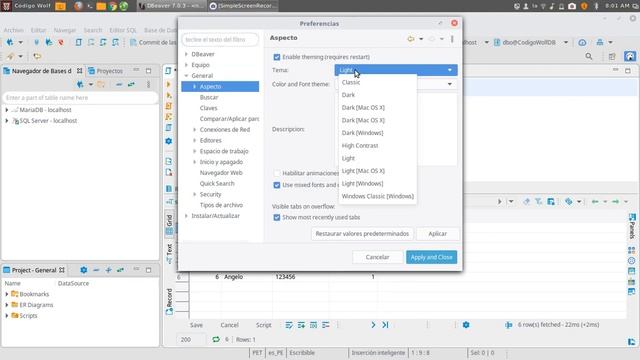Click the gear icon in SQL editor sidebar
This screenshot has height=360, width=640.
point(169,141)
